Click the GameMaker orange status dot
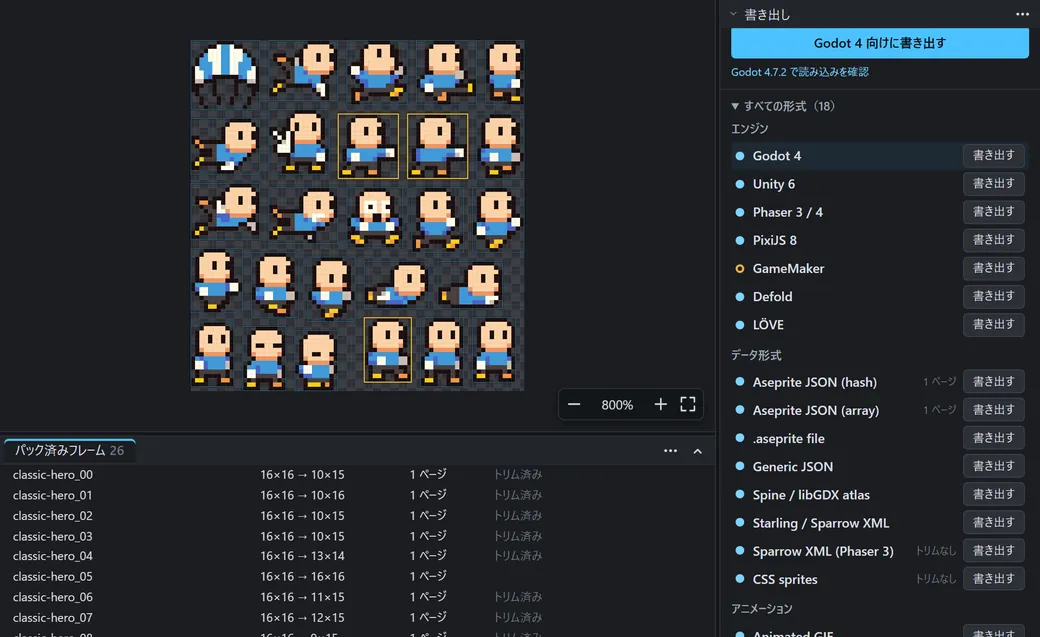 point(740,269)
